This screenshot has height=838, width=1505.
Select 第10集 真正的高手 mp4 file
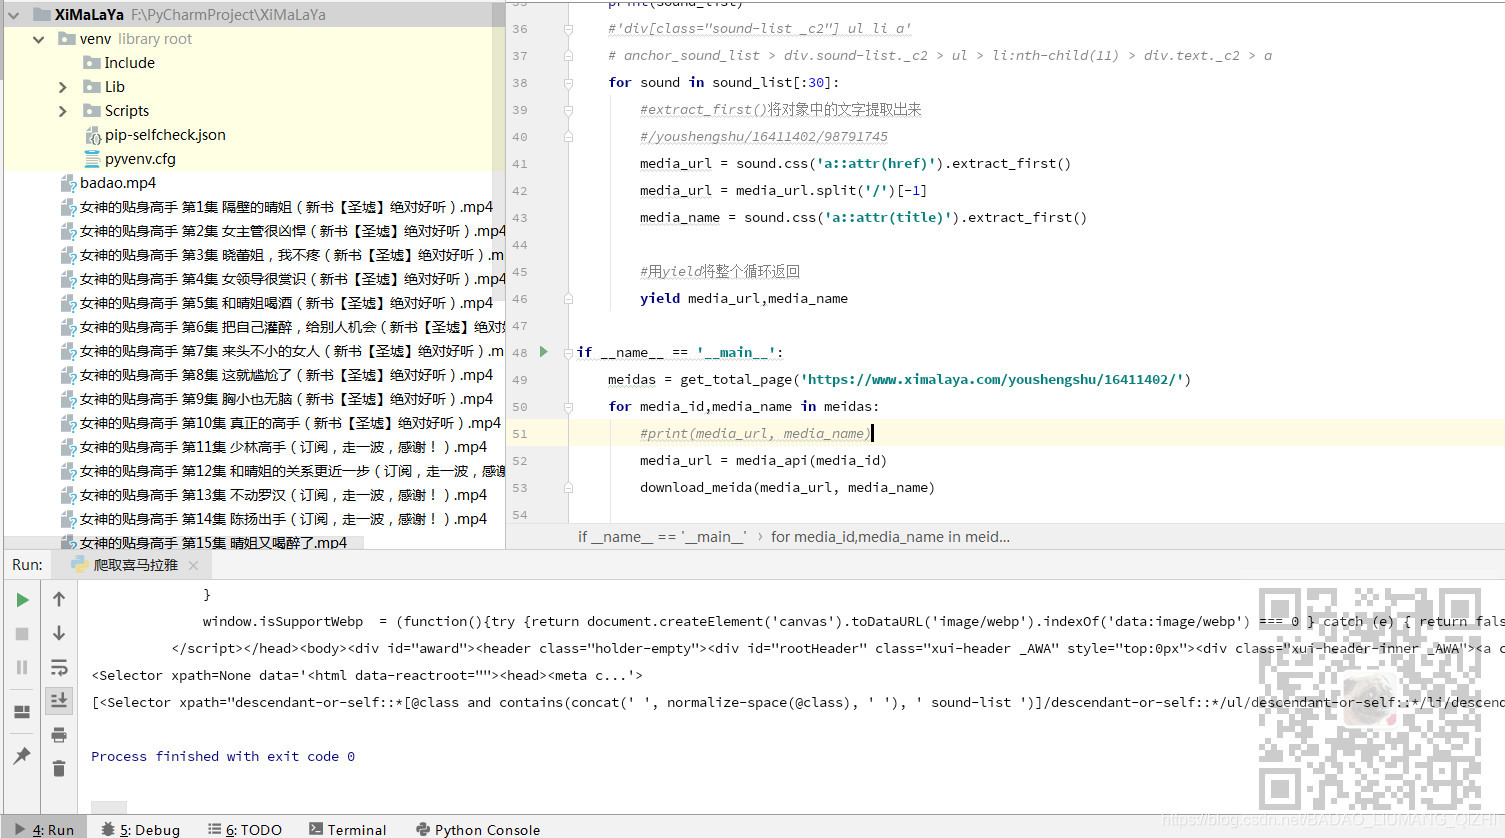[290, 423]
